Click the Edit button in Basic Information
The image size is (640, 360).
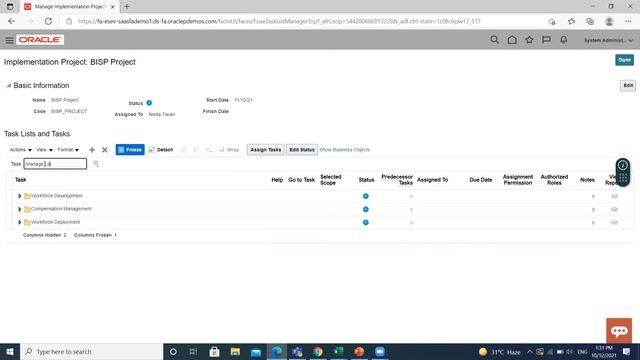point(628,85)
